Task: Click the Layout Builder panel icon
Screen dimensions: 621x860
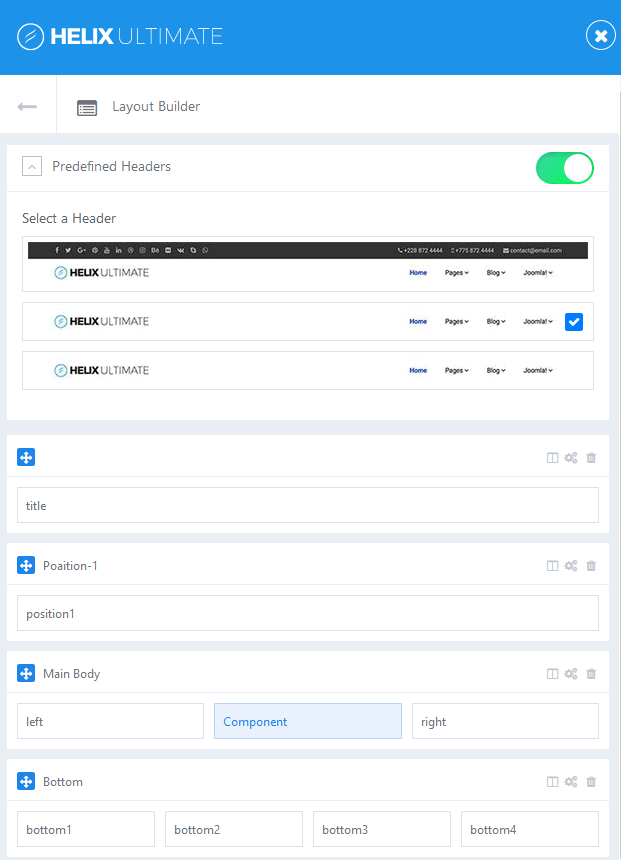Action: (87, 105)
